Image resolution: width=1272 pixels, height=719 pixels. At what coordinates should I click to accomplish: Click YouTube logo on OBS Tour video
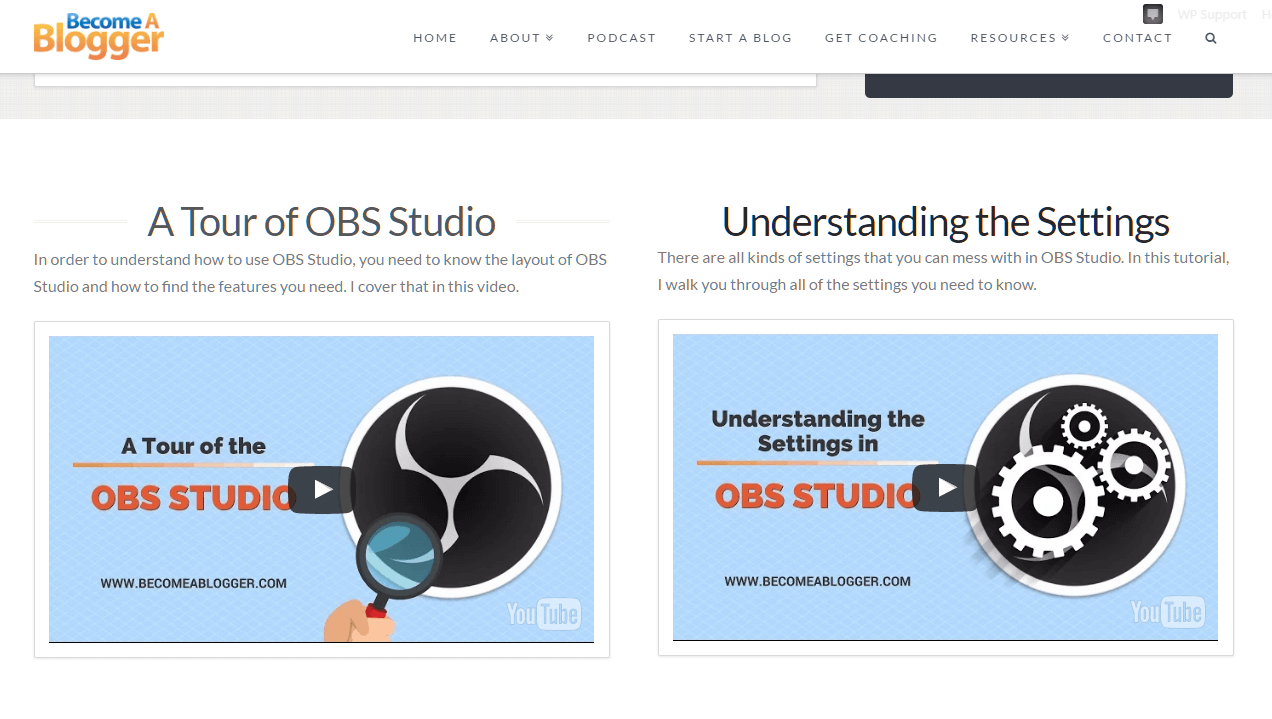pos(543,613)
